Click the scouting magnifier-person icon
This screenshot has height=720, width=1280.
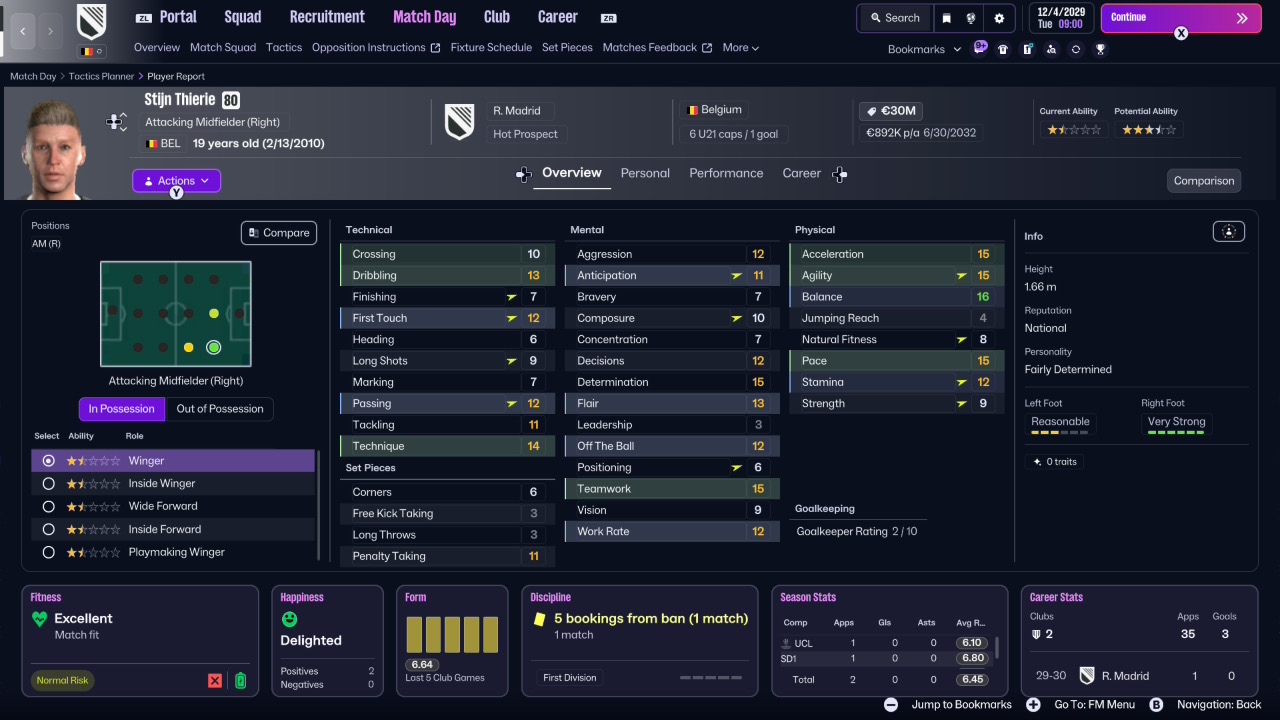click(x=1051, y=49)
